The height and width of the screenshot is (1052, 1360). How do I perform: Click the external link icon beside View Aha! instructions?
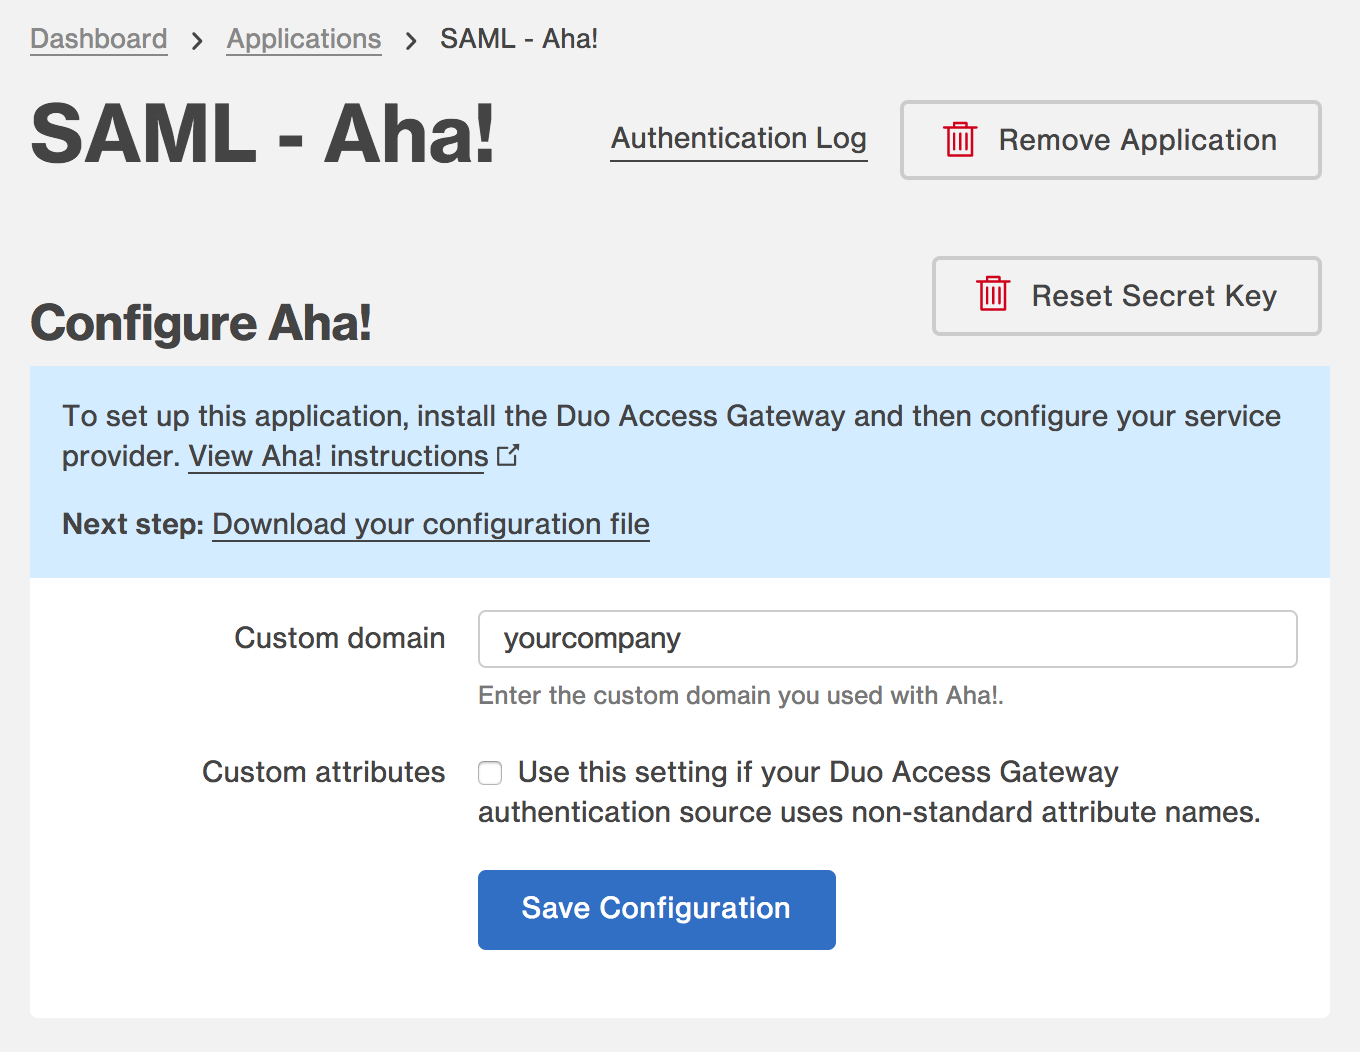click(x=509, y=454)
